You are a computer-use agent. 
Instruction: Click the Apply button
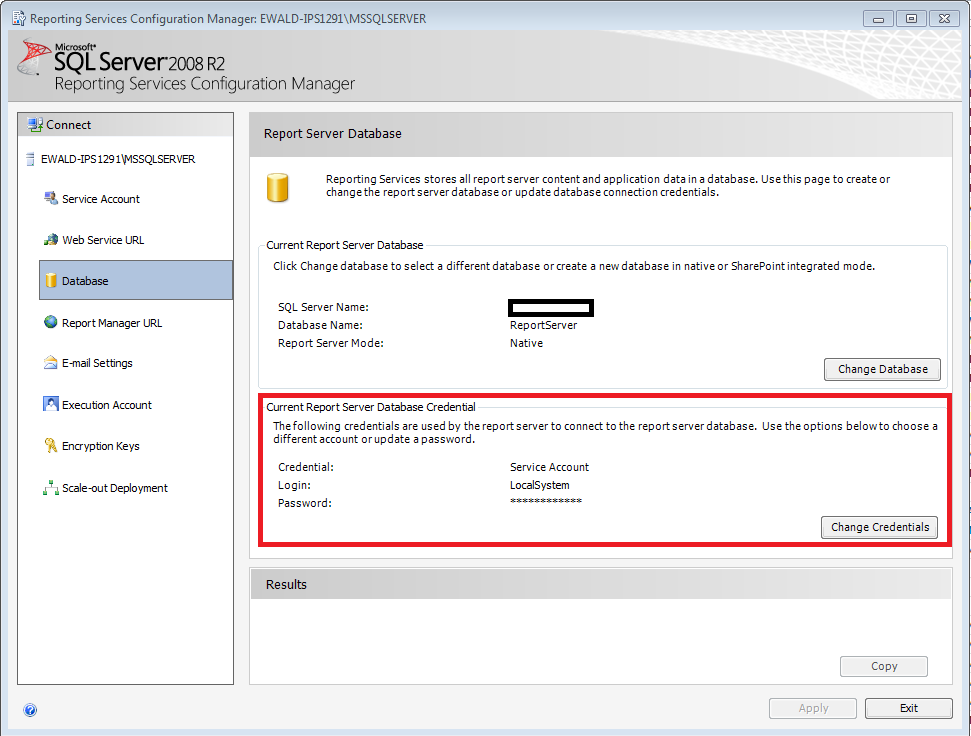812,708
